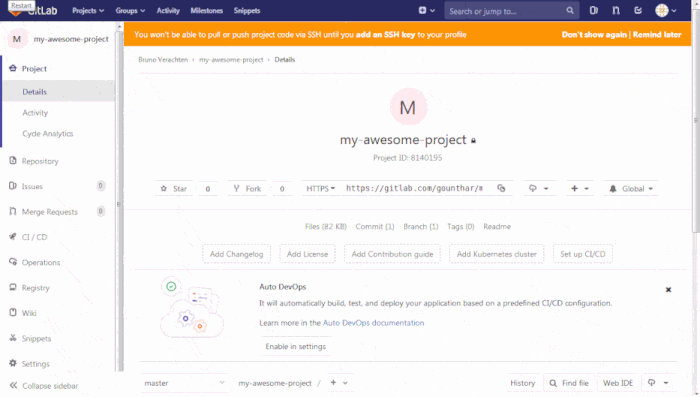Open Tags (0) link
700x397 pixels.
(461, 226)
